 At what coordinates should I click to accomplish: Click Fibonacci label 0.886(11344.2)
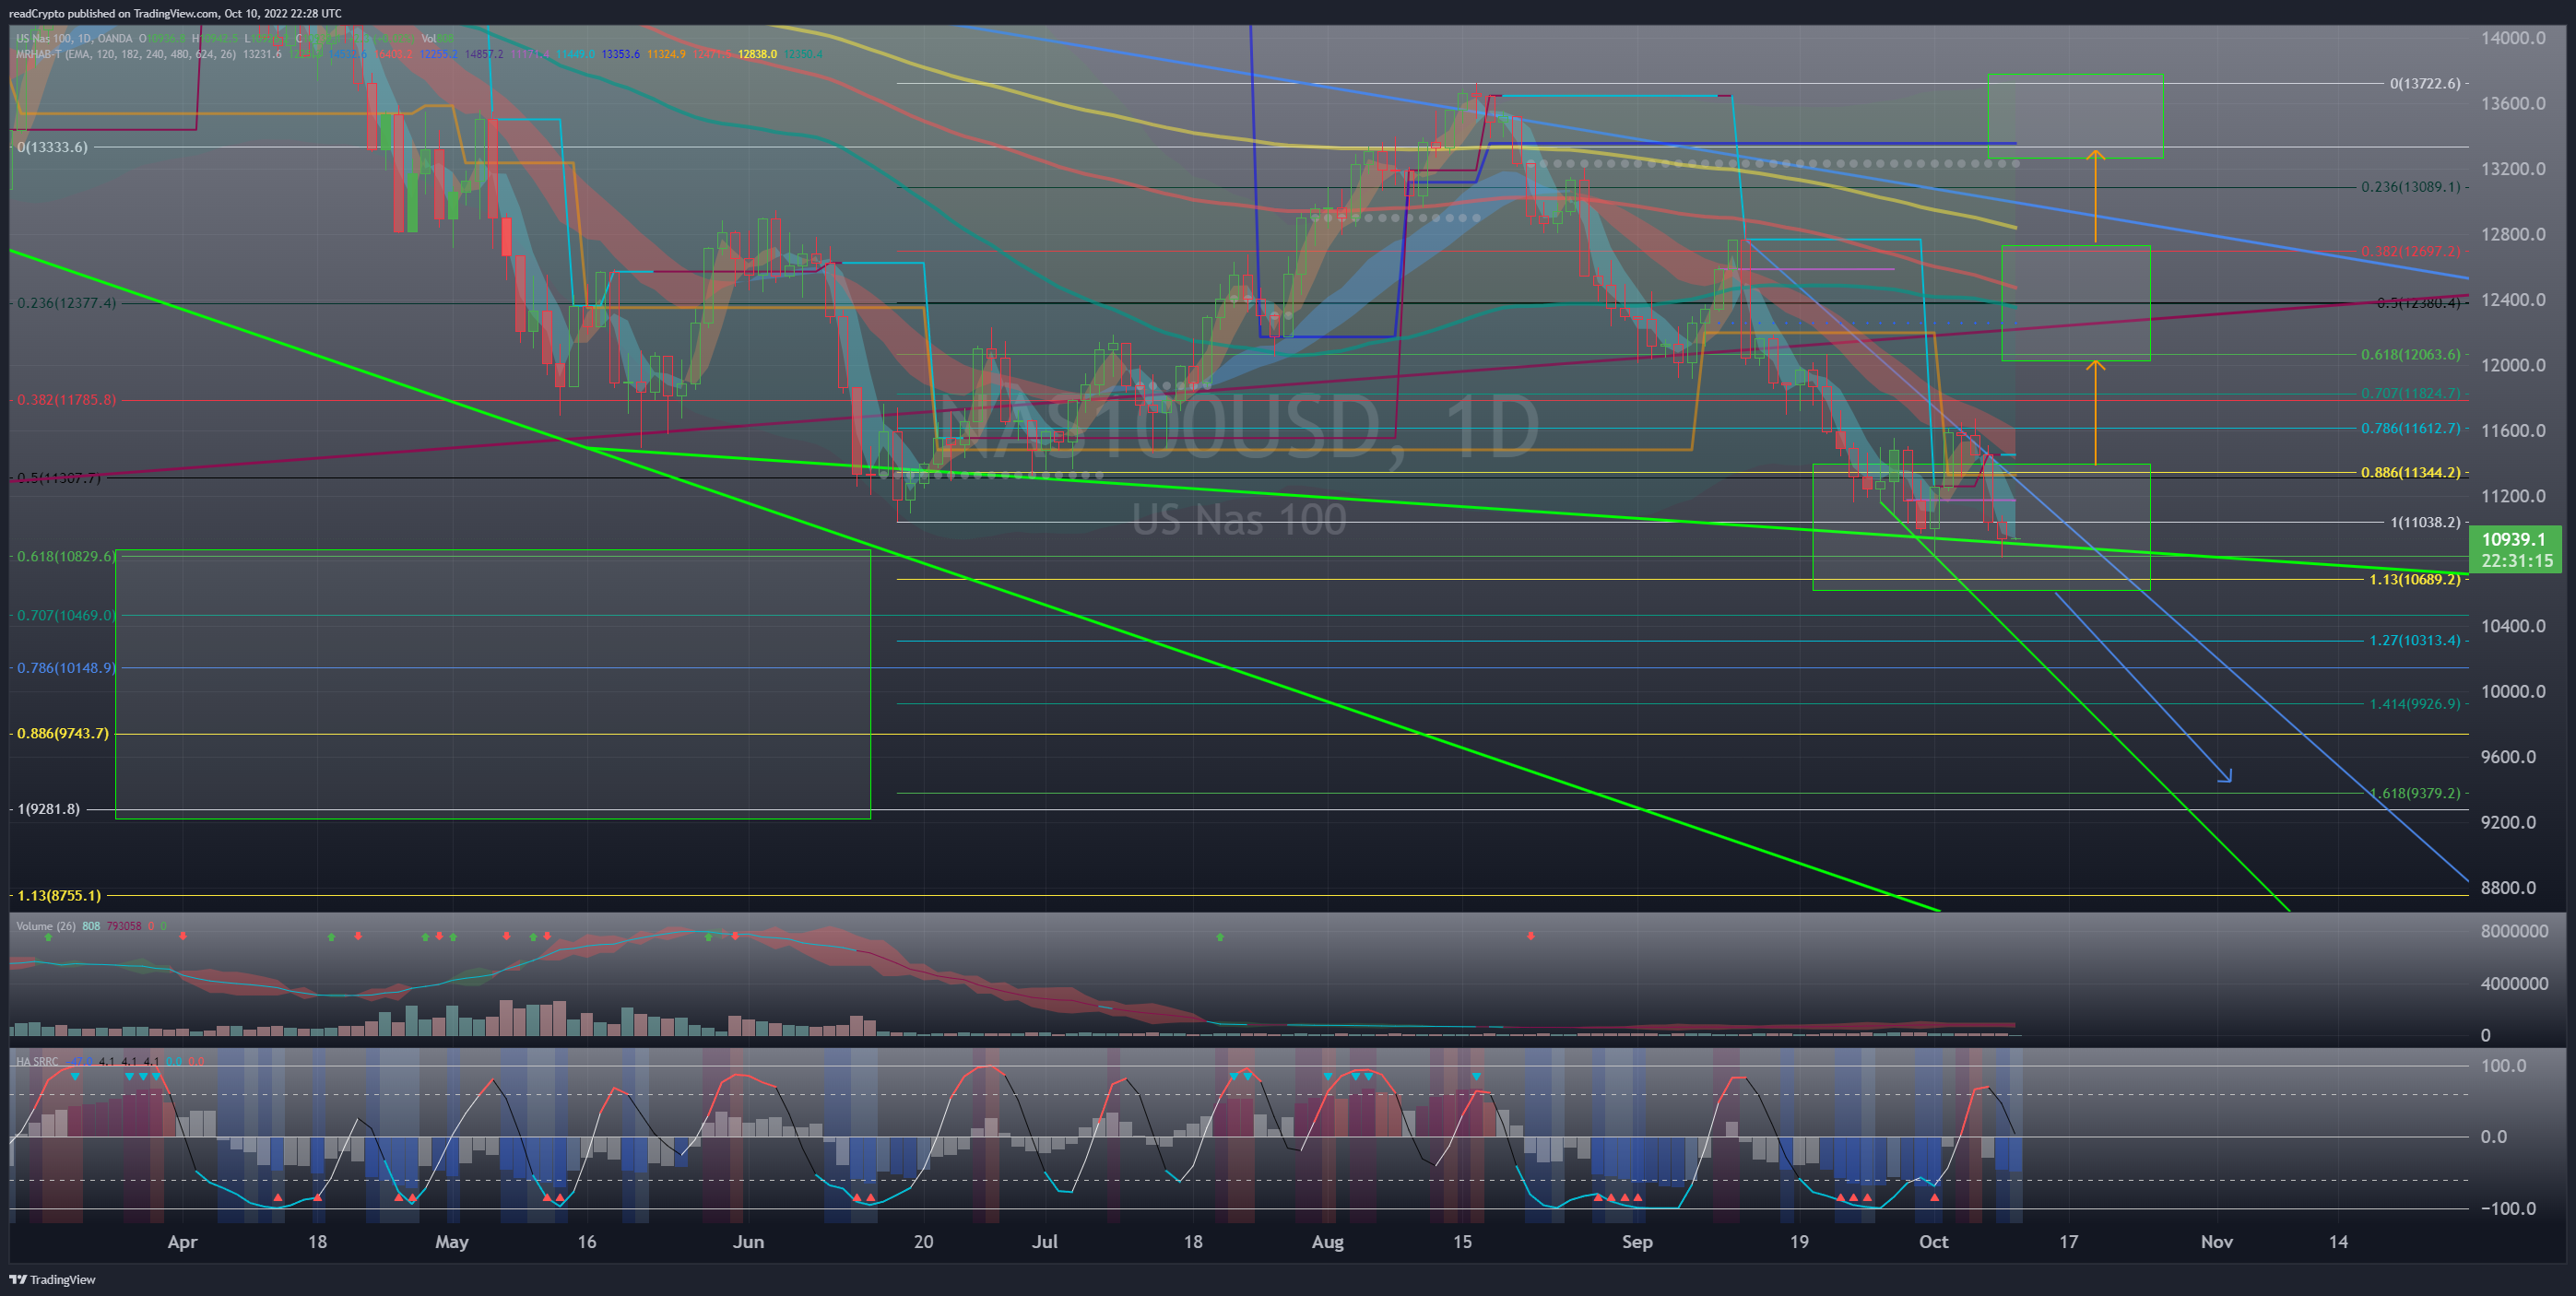2410,472
